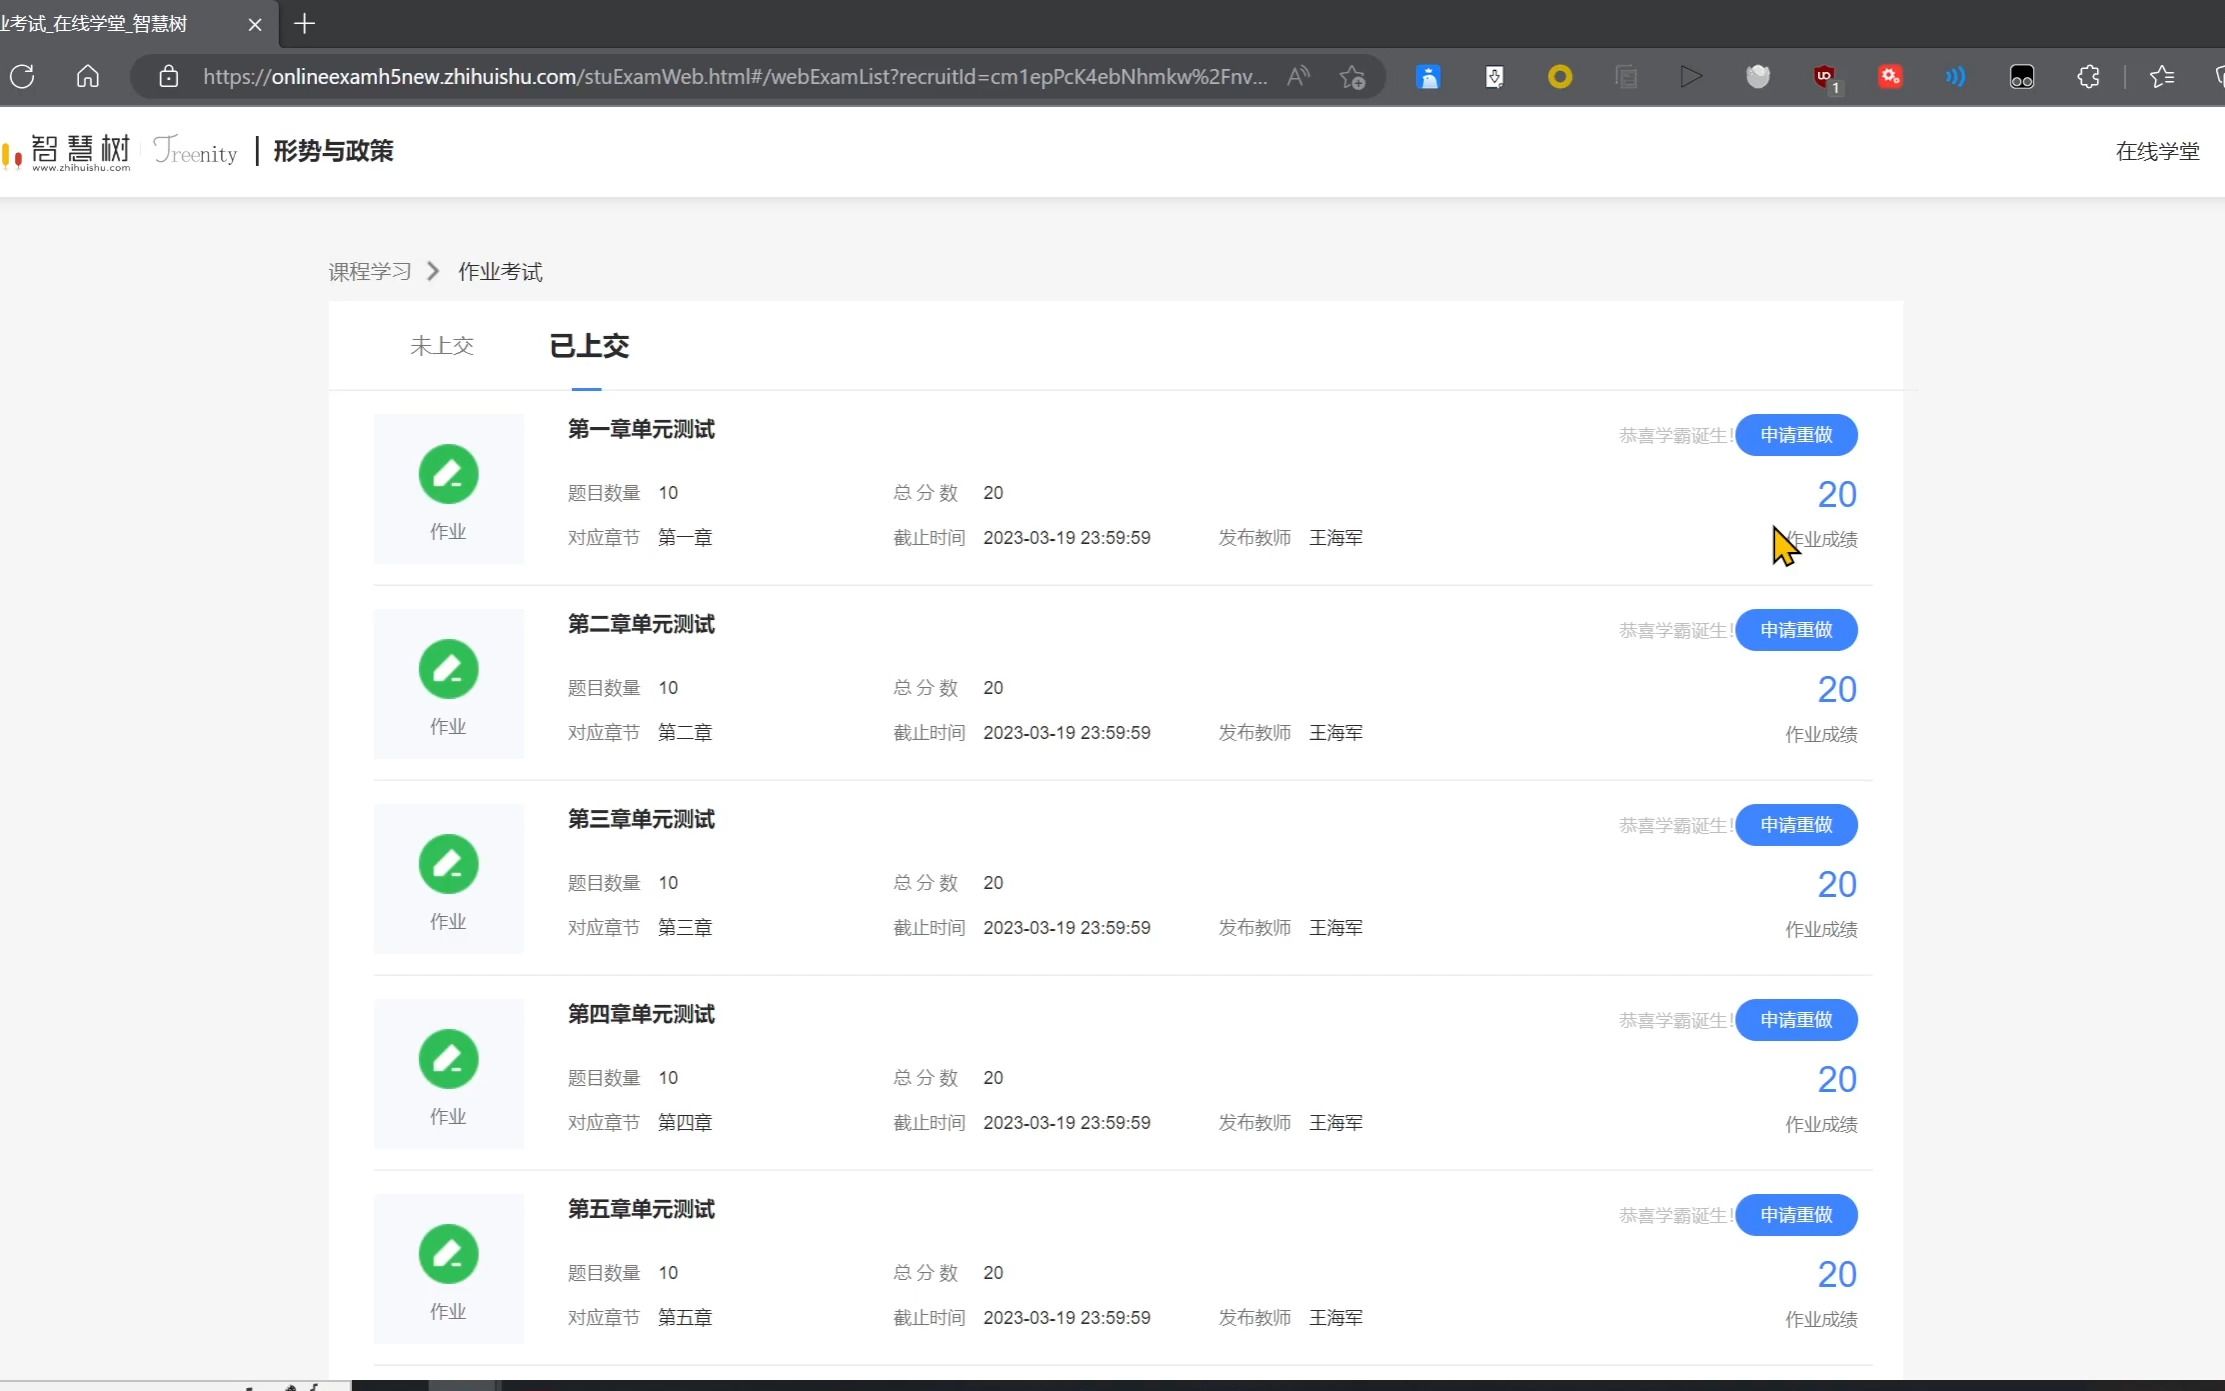Viewport: 2225px width, 1391px height.
Task: Open the 第五章单元测试 title
Action: (641, 1209)
